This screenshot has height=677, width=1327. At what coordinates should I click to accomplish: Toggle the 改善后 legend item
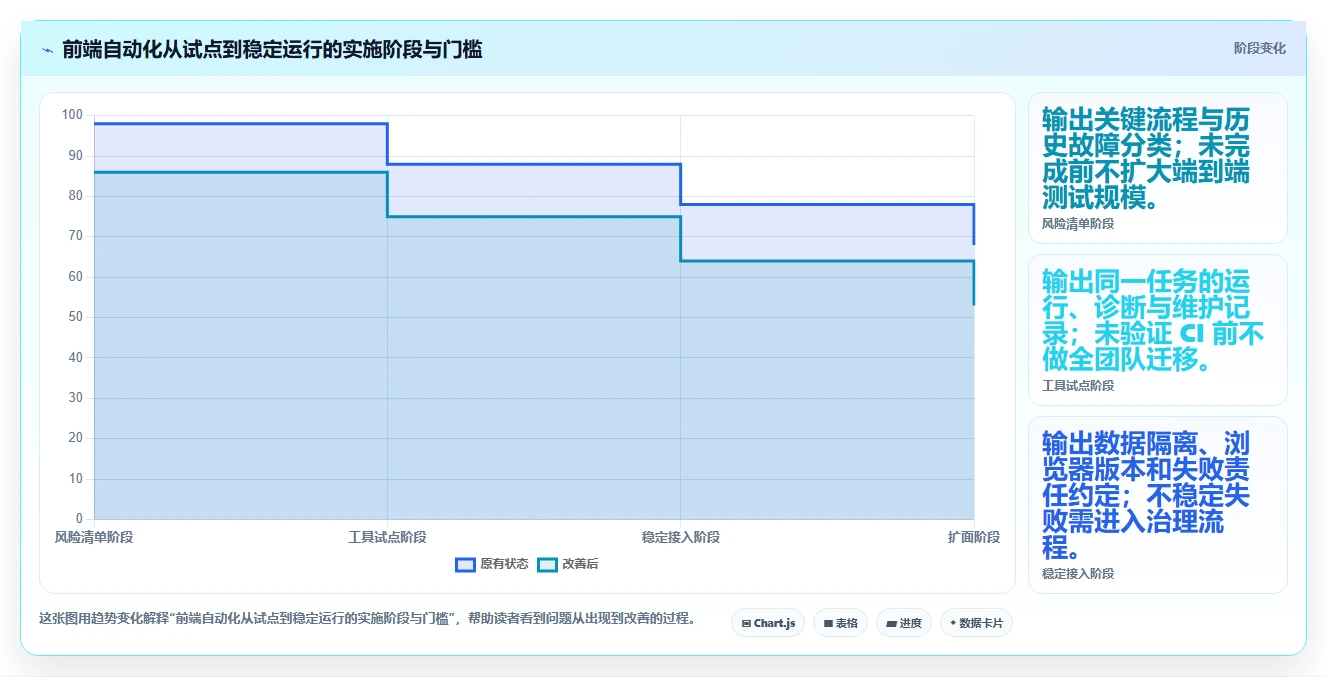[568, 564]
